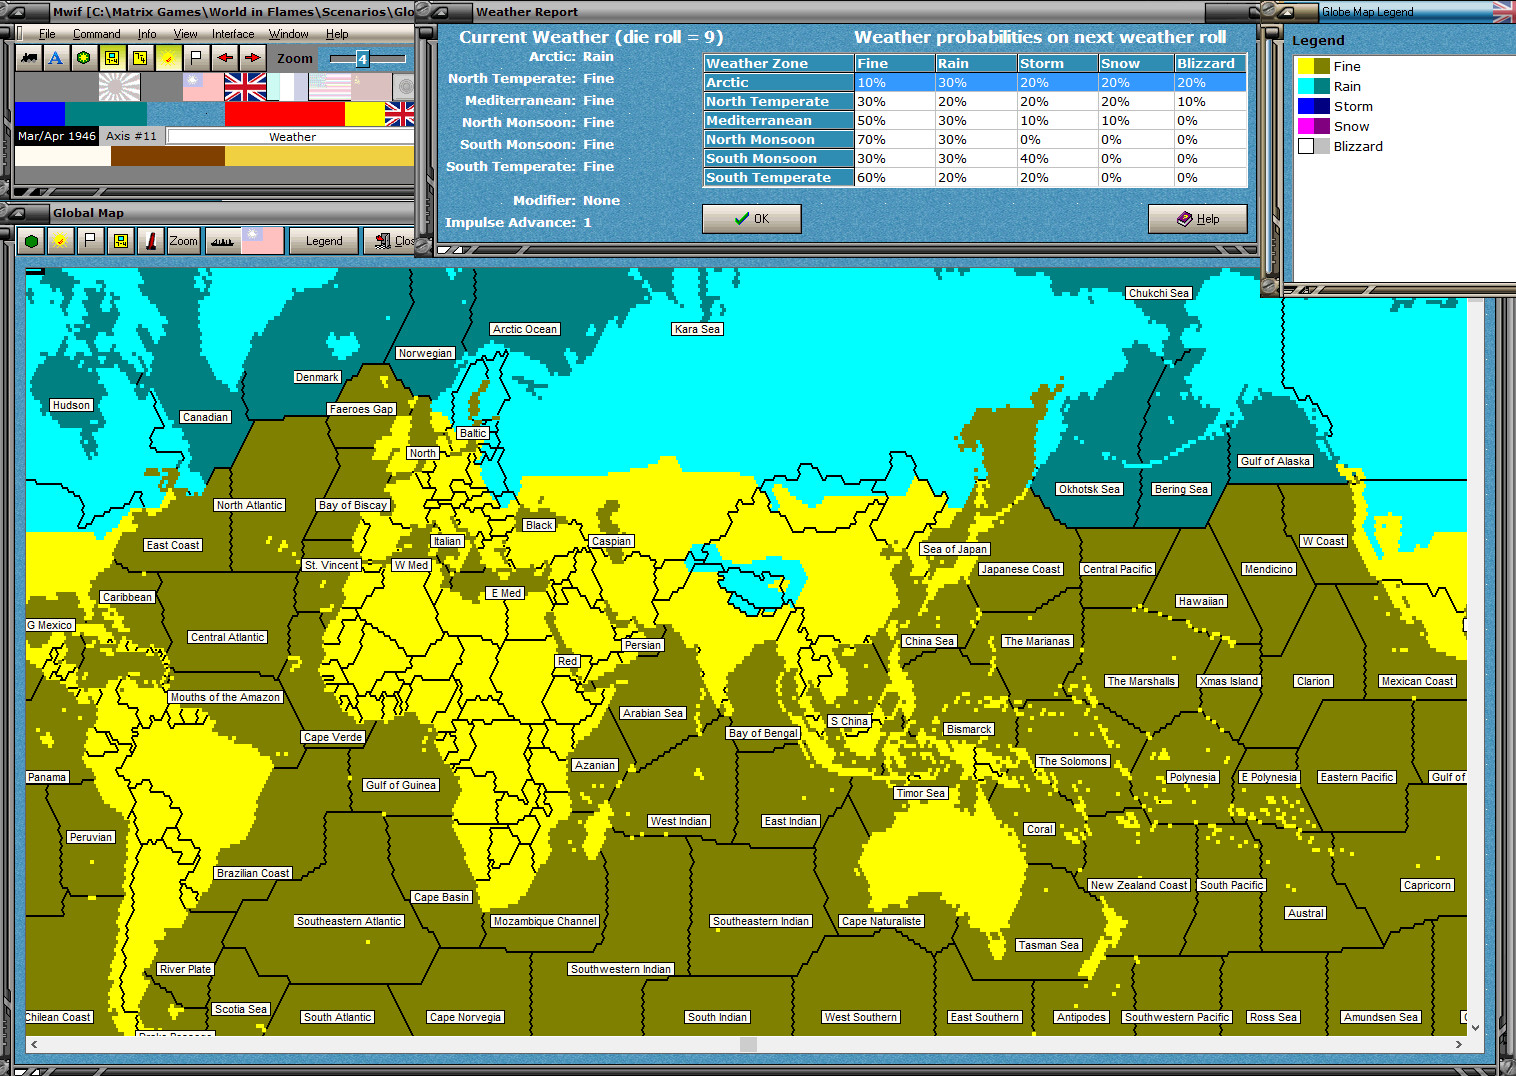Click the green hexagon icon in Global Map toolbar

coord(32,241)
